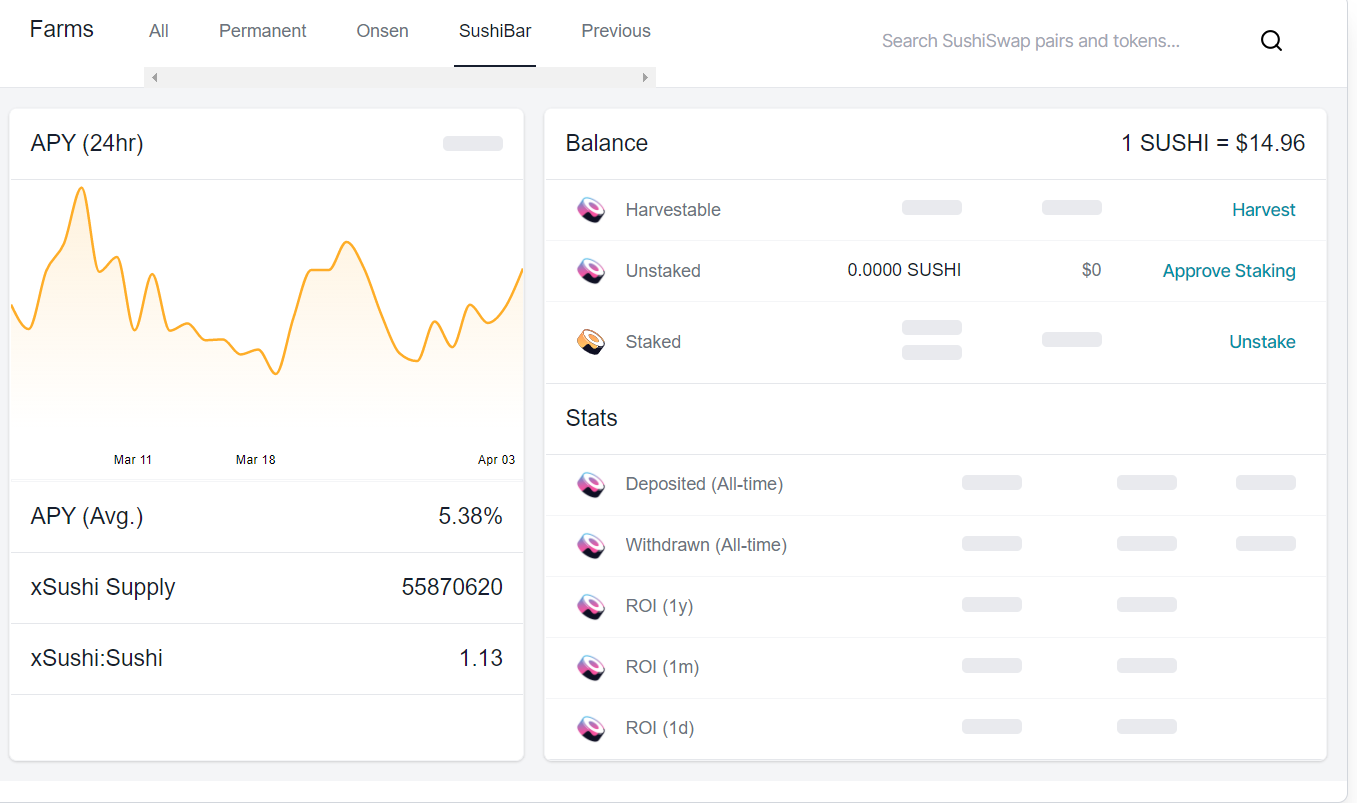The width and height of the screenshot is (1357, 803).
Task: Click the ROI (1d) label
Action: (x=660, y=729)
